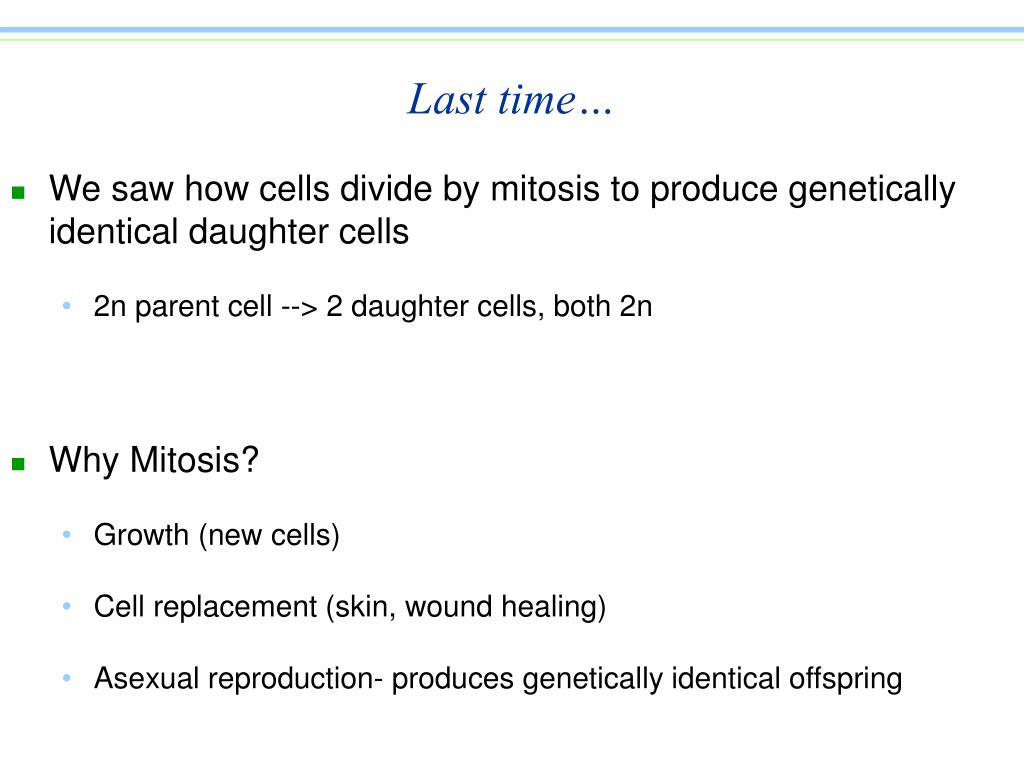Click the words '2 daughter cells, both 2n'
1024x768 pixels.
489,306
